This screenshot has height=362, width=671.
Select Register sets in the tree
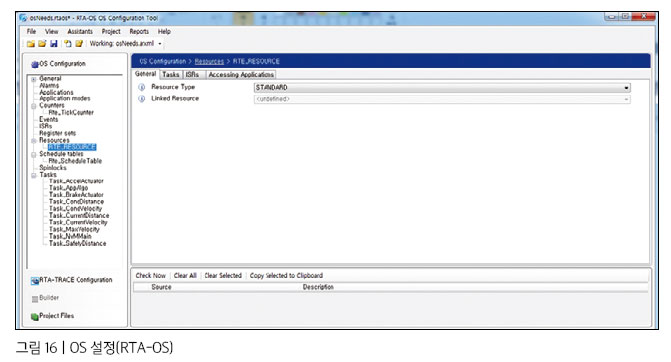[57, 134]
